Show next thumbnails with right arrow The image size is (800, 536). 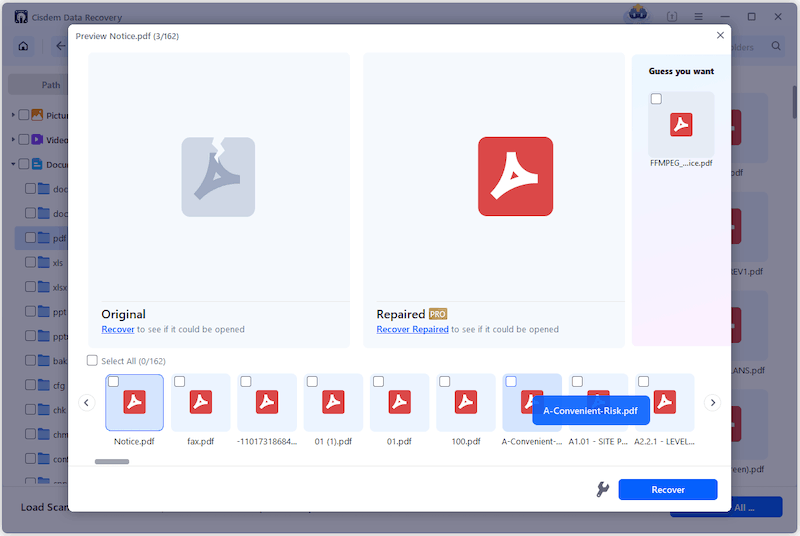coord(713,403)
